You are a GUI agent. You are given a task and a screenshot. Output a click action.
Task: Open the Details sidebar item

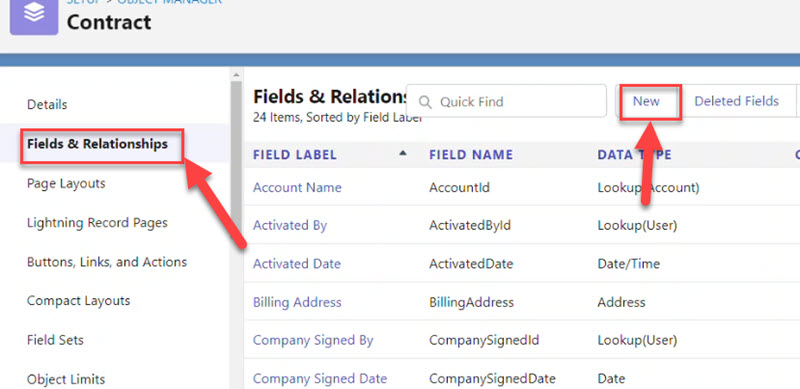(47, 105)
